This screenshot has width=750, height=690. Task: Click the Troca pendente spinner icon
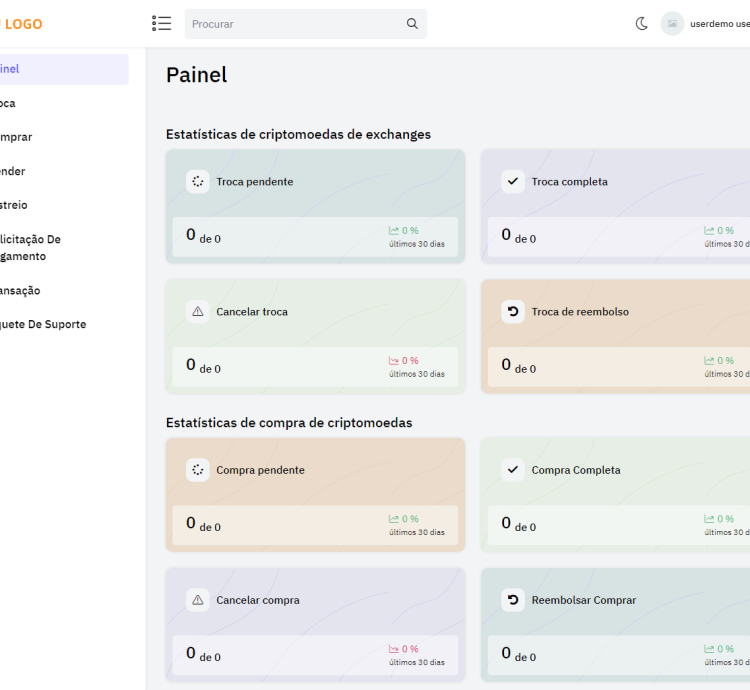(198, 182)
